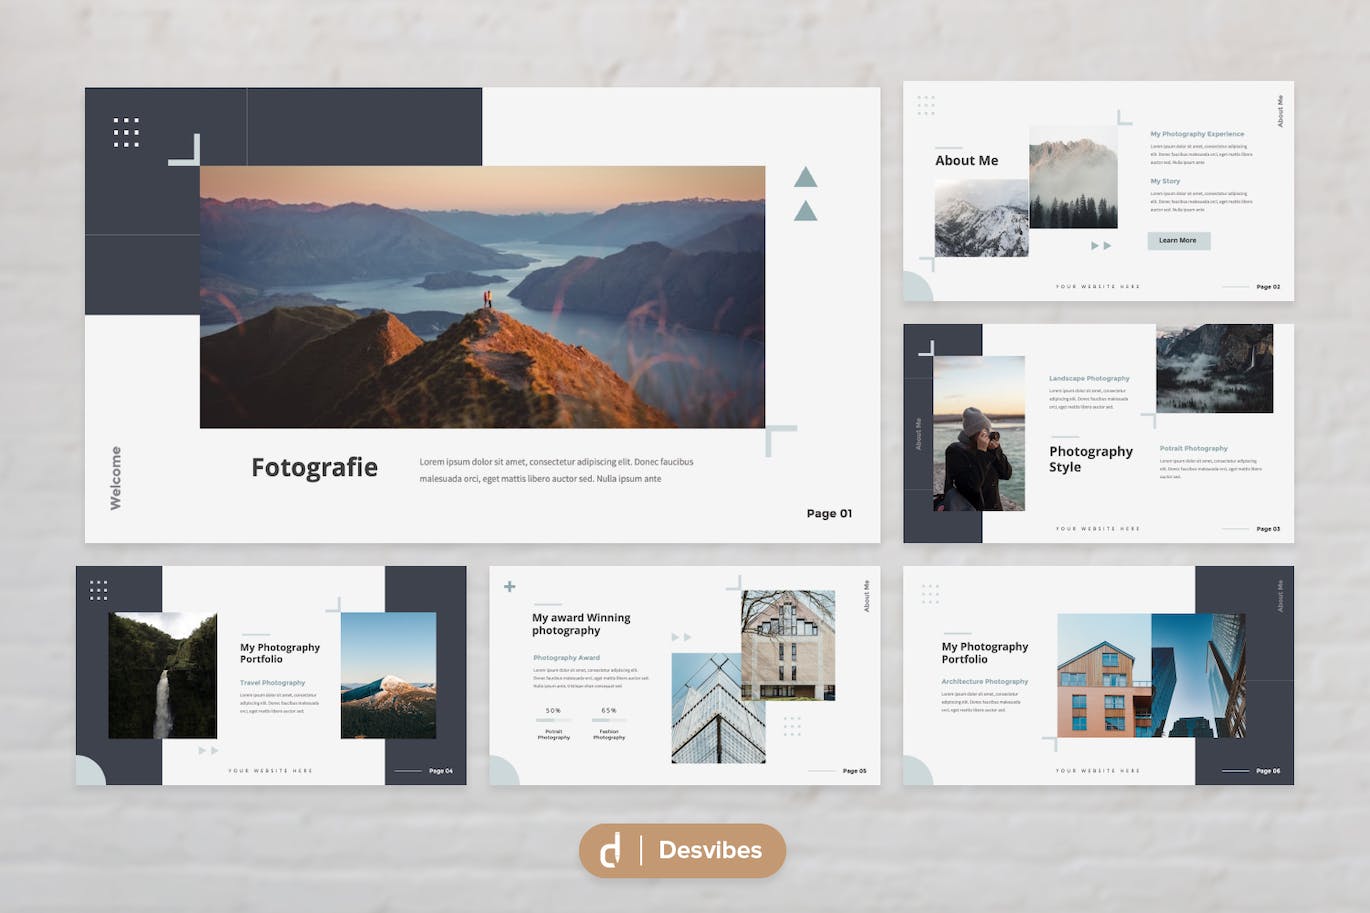The height and width of the screenshot is (913, 1370).
Task: Click the My Photography Experience subheading
Action: [x=1197, y=133]
